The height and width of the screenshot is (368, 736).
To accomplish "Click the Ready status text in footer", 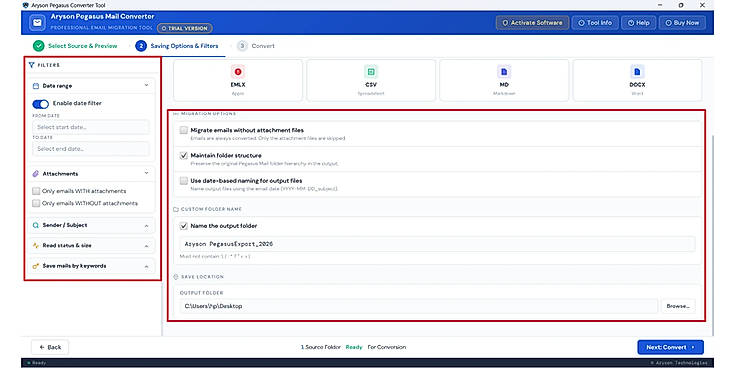I will pyautogui.click(x=354, y=347).
